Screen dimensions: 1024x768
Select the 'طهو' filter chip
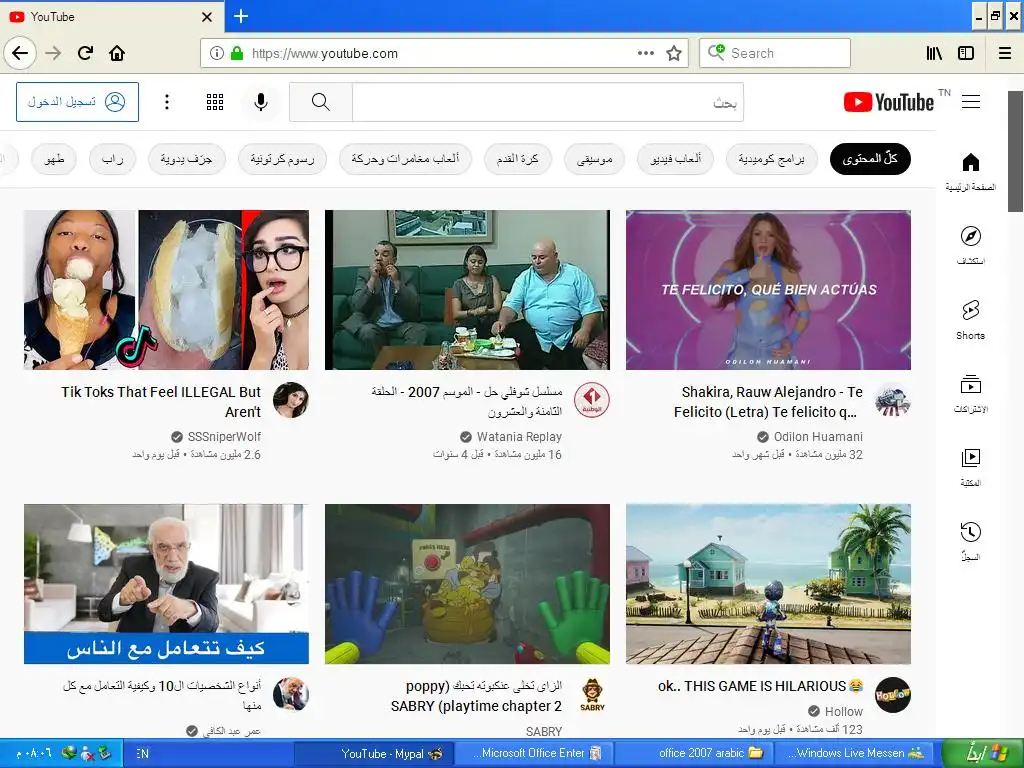tap(54, 159)
